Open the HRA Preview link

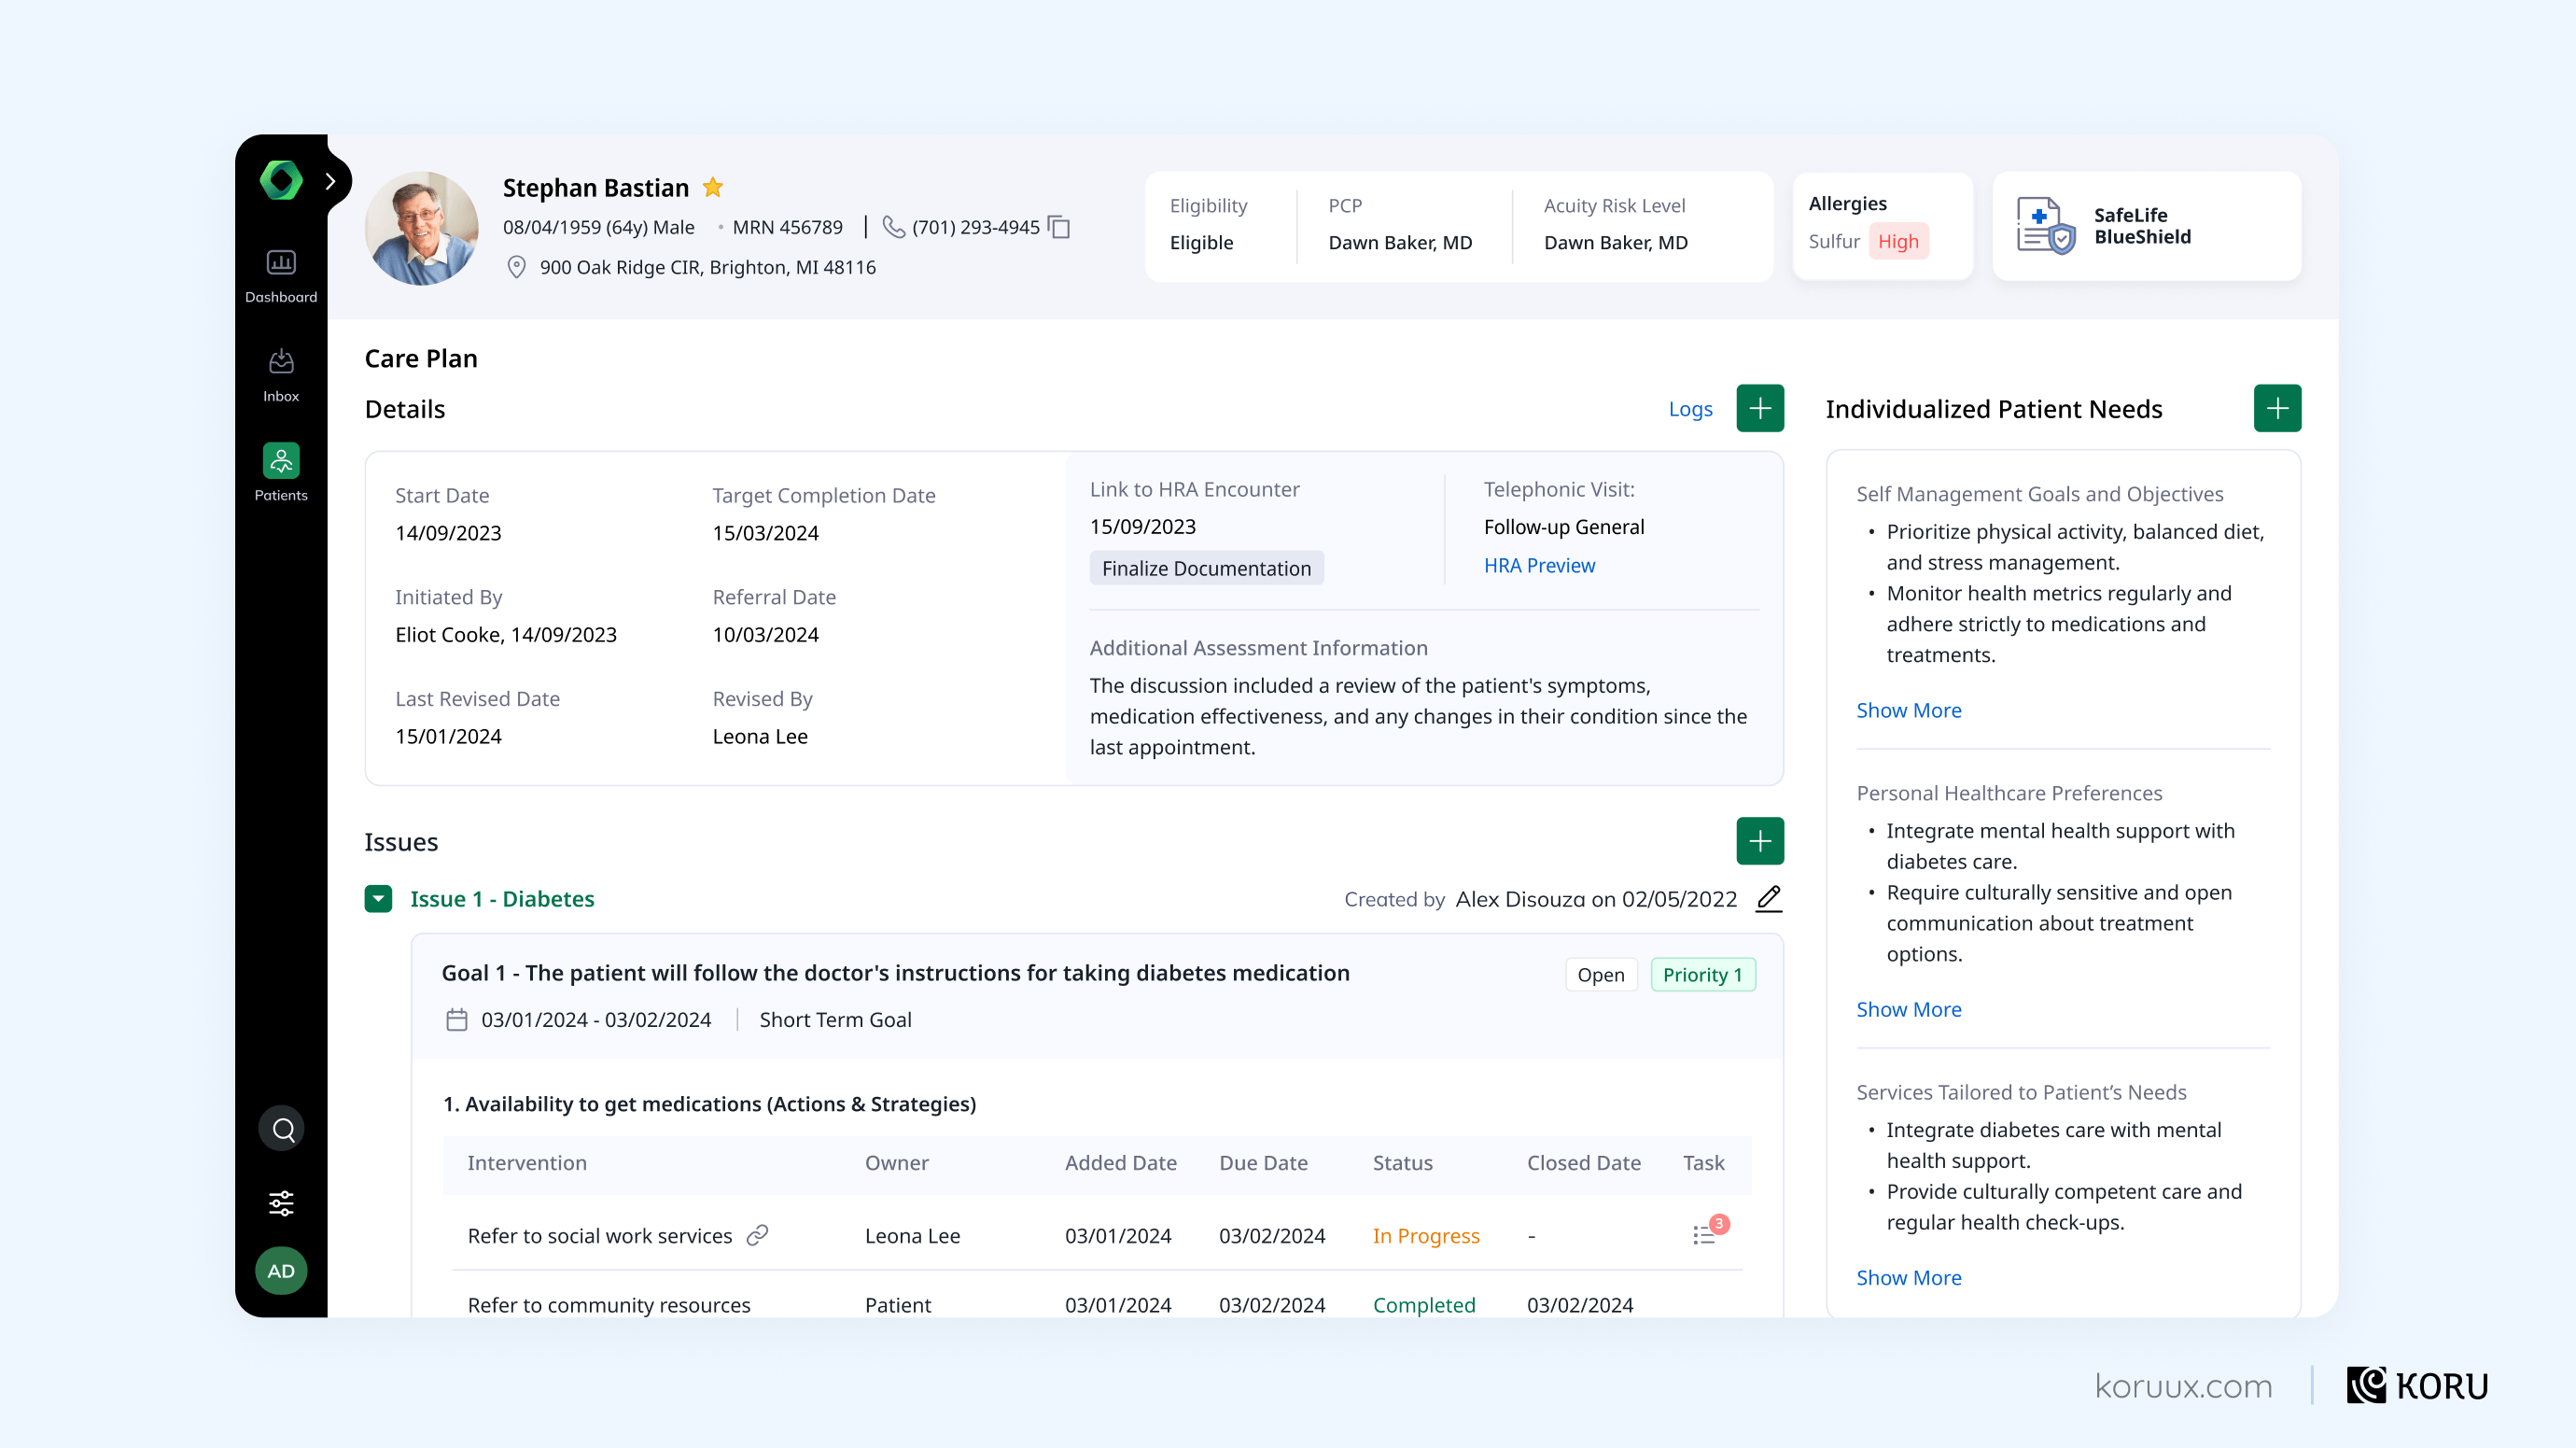pyautogui.click(x=1540, y=566)
